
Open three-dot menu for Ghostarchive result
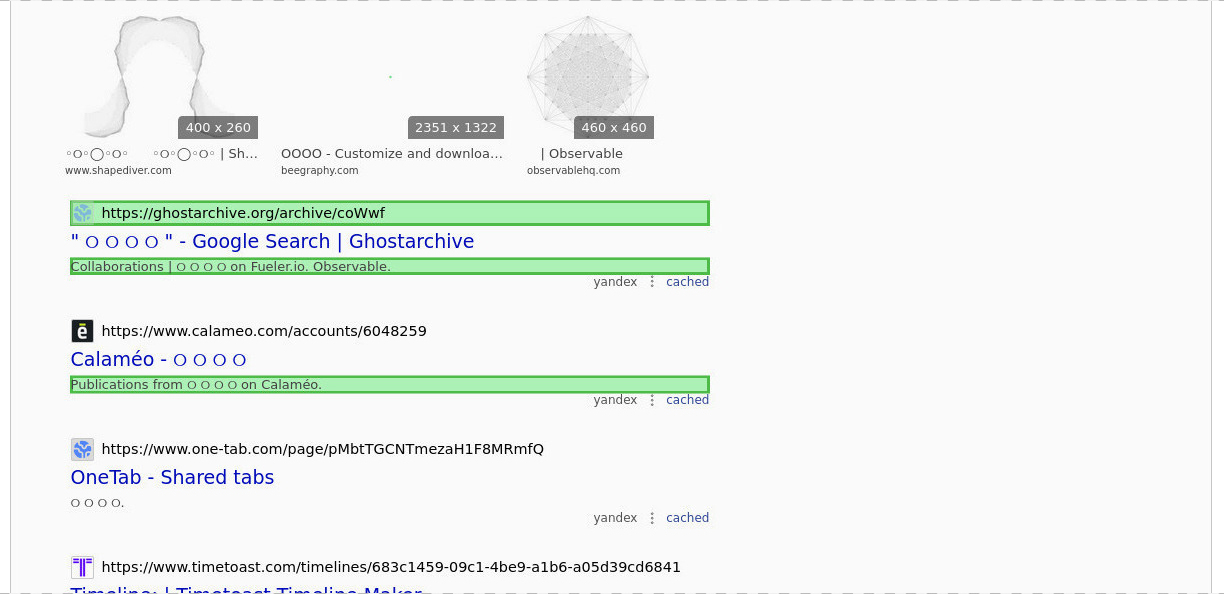coord(652,282)
